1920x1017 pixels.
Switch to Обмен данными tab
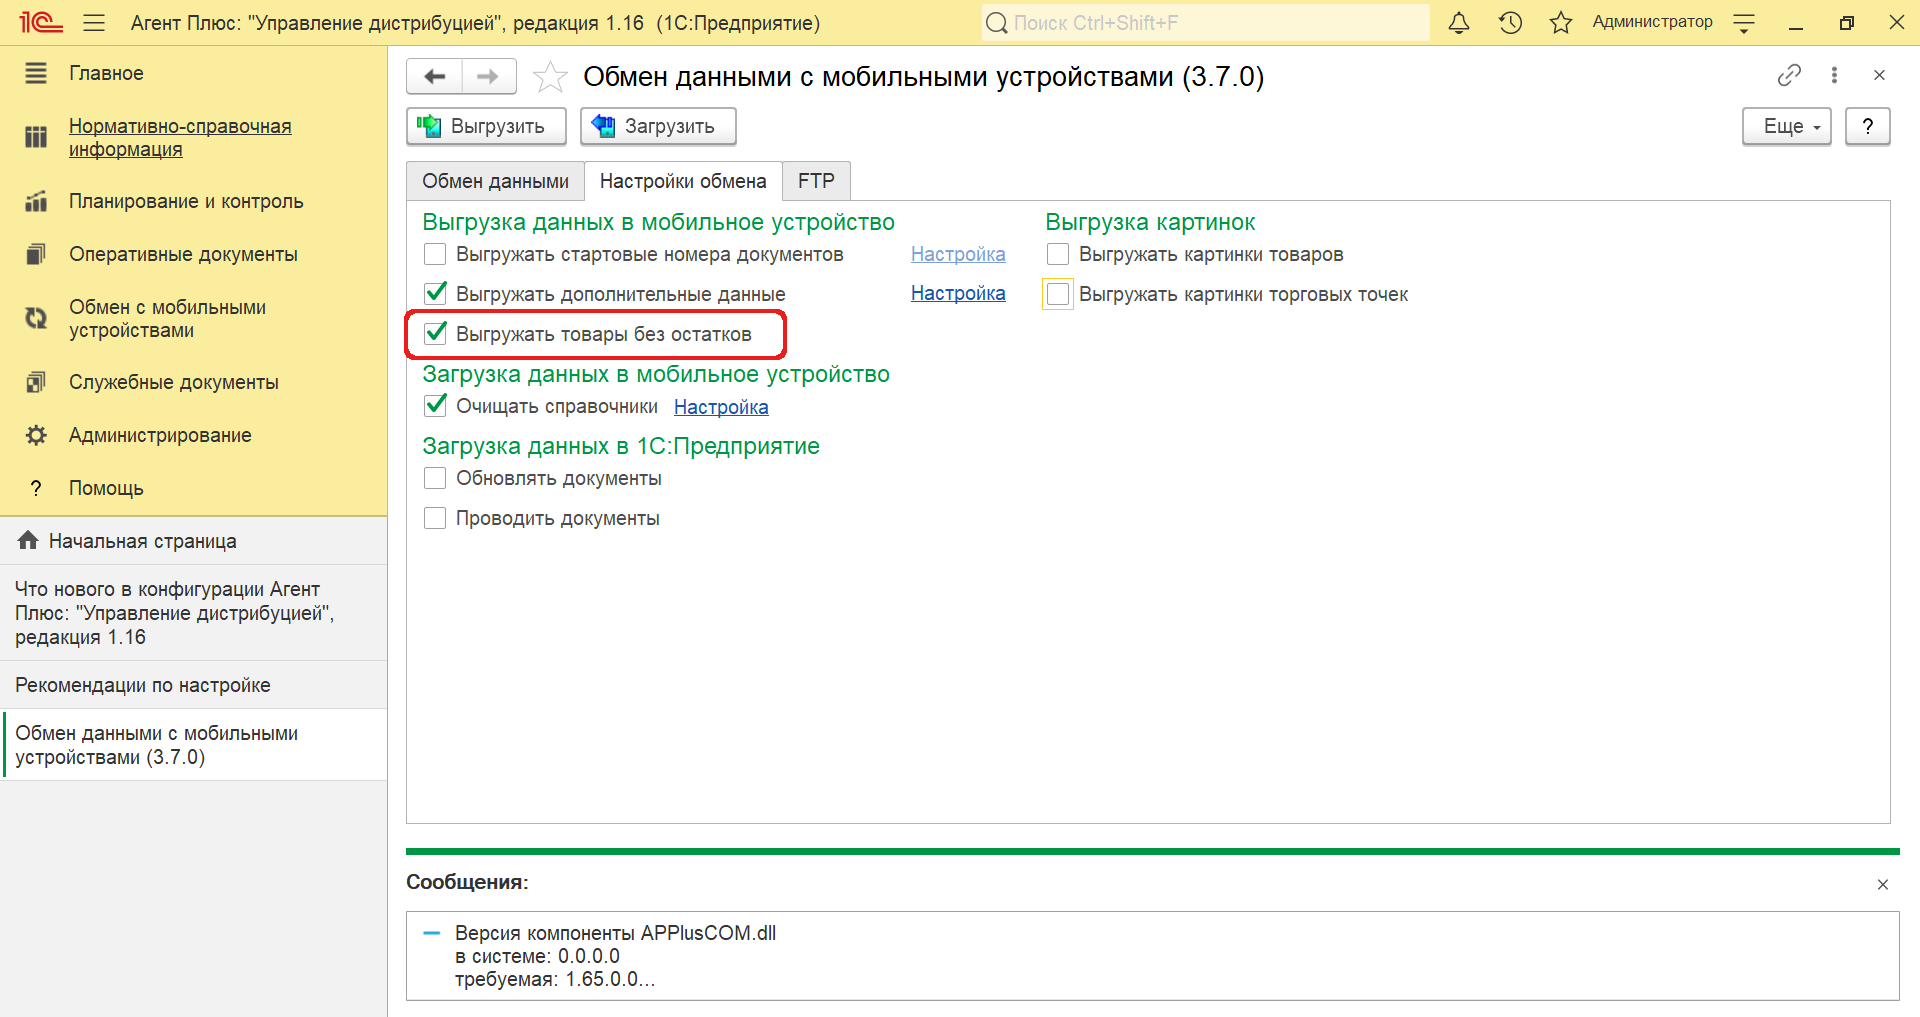point(495,181)
